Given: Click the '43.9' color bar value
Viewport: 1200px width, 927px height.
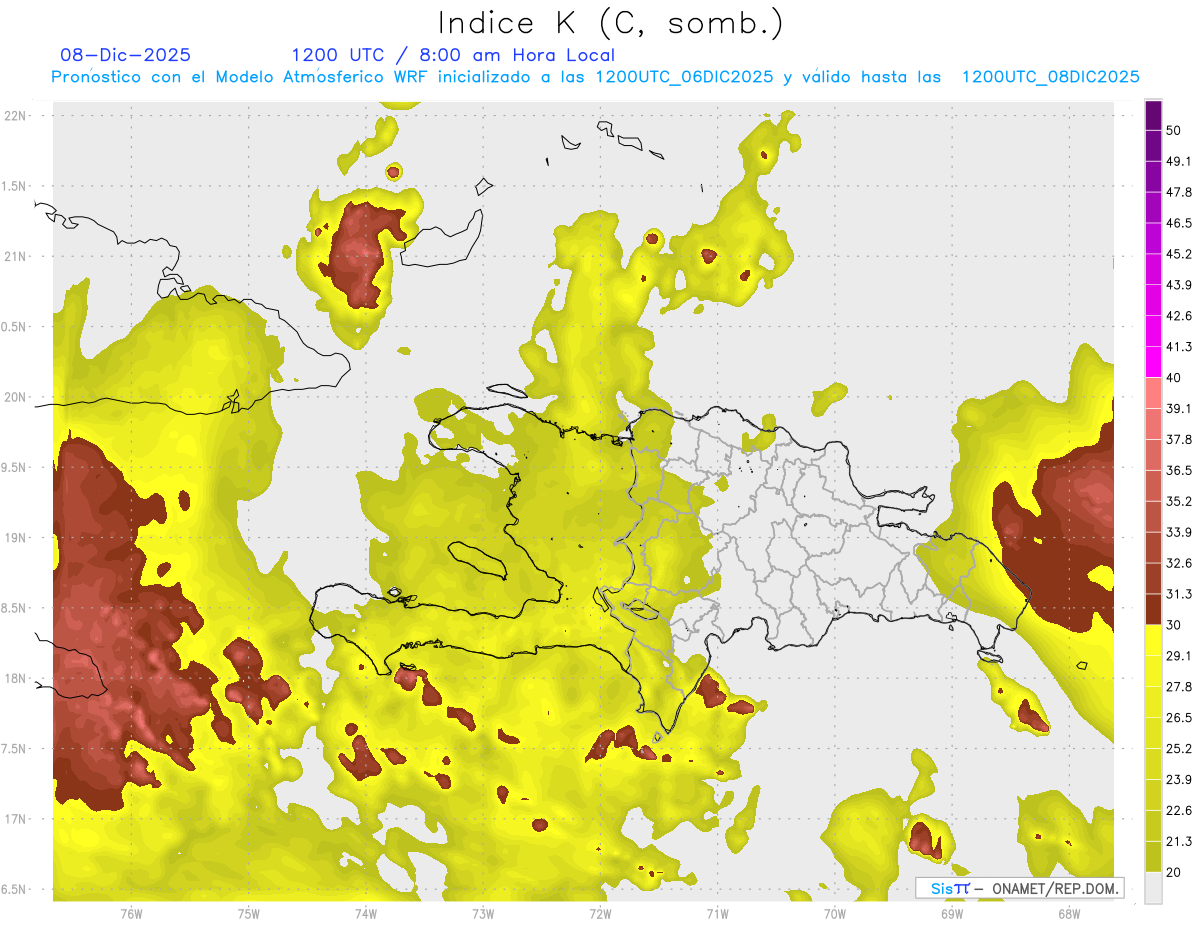Looking at the screenshot, I should pos(1179,285).
